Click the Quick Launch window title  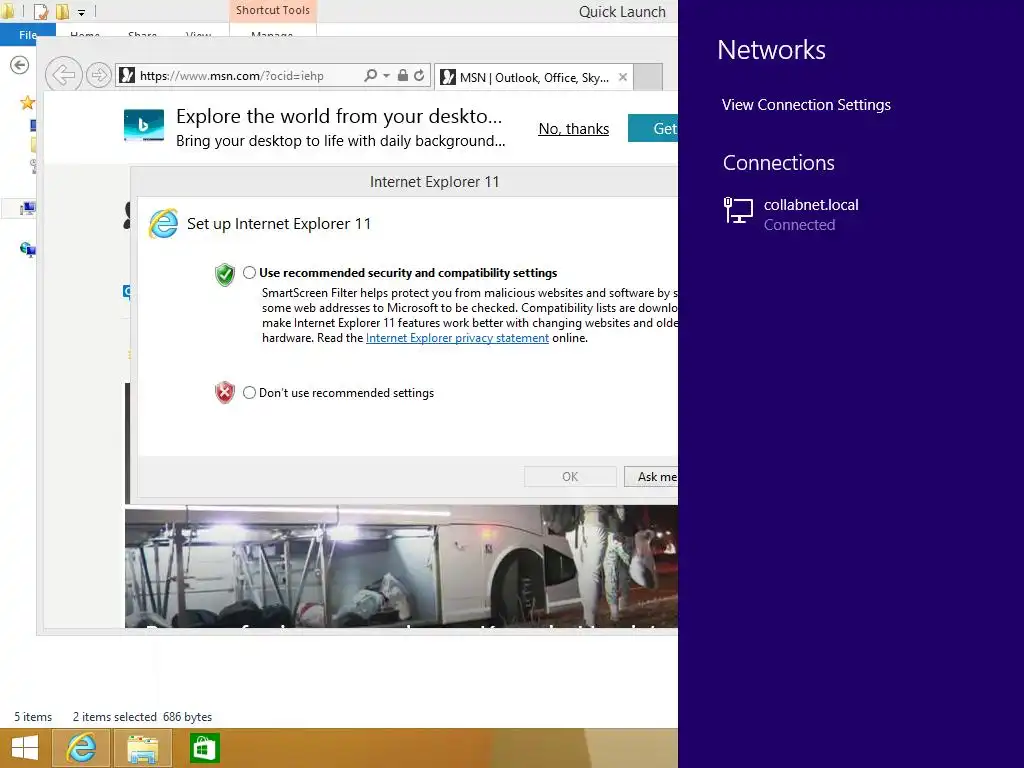click(622, 12)
